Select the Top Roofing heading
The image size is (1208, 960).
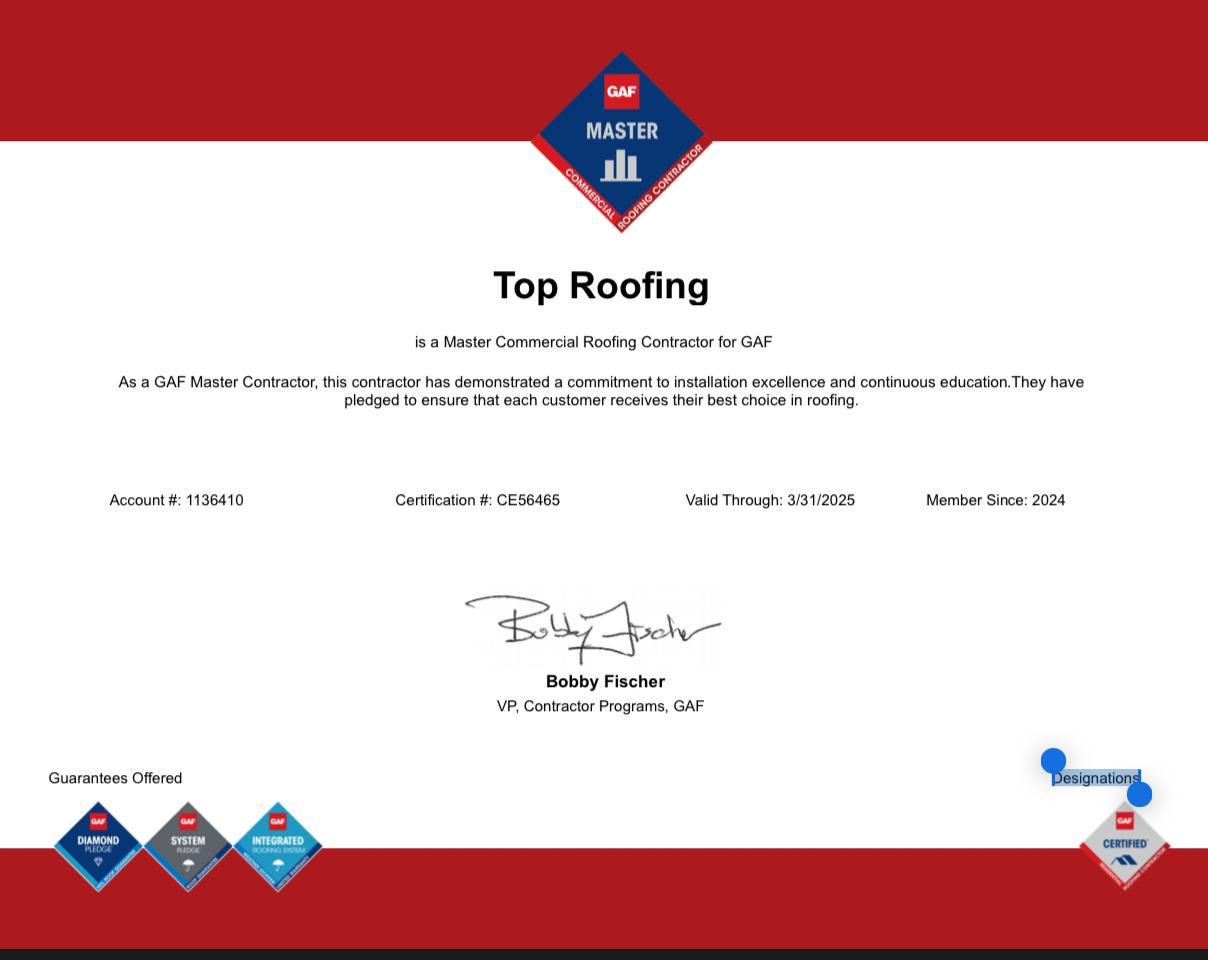pos(601,285)
